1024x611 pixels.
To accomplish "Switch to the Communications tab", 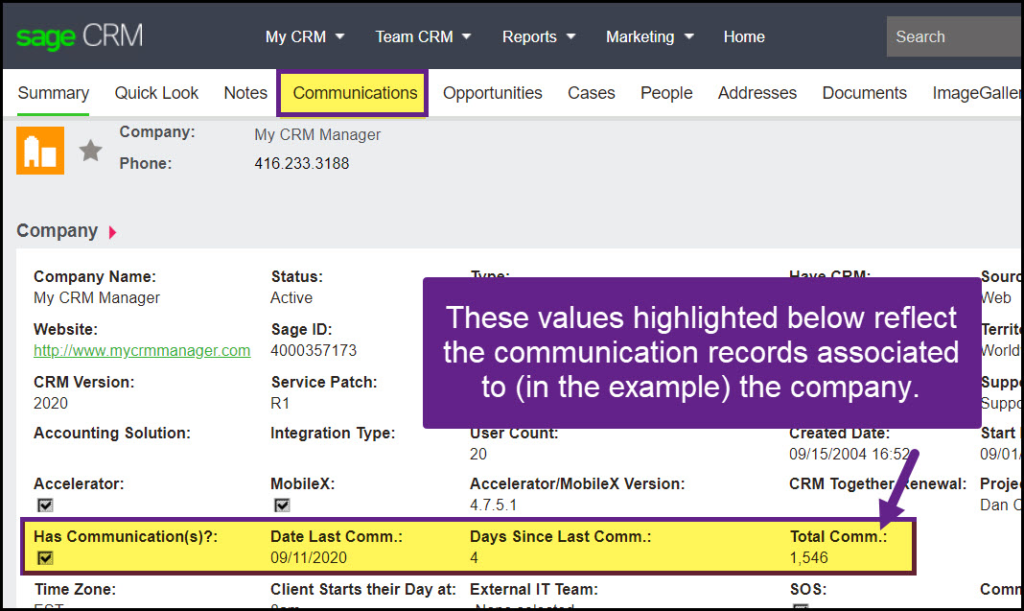I will pos(355,93).
